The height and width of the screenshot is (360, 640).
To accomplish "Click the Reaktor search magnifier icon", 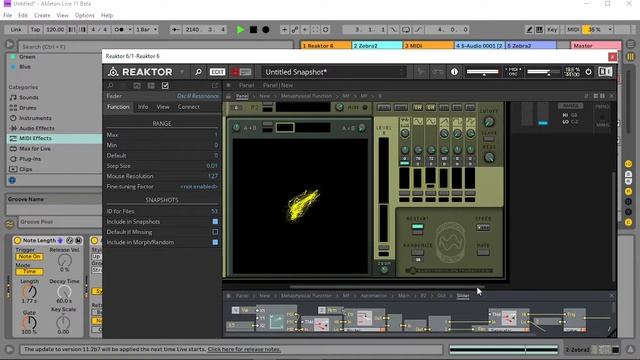I will tap(198, 72).
